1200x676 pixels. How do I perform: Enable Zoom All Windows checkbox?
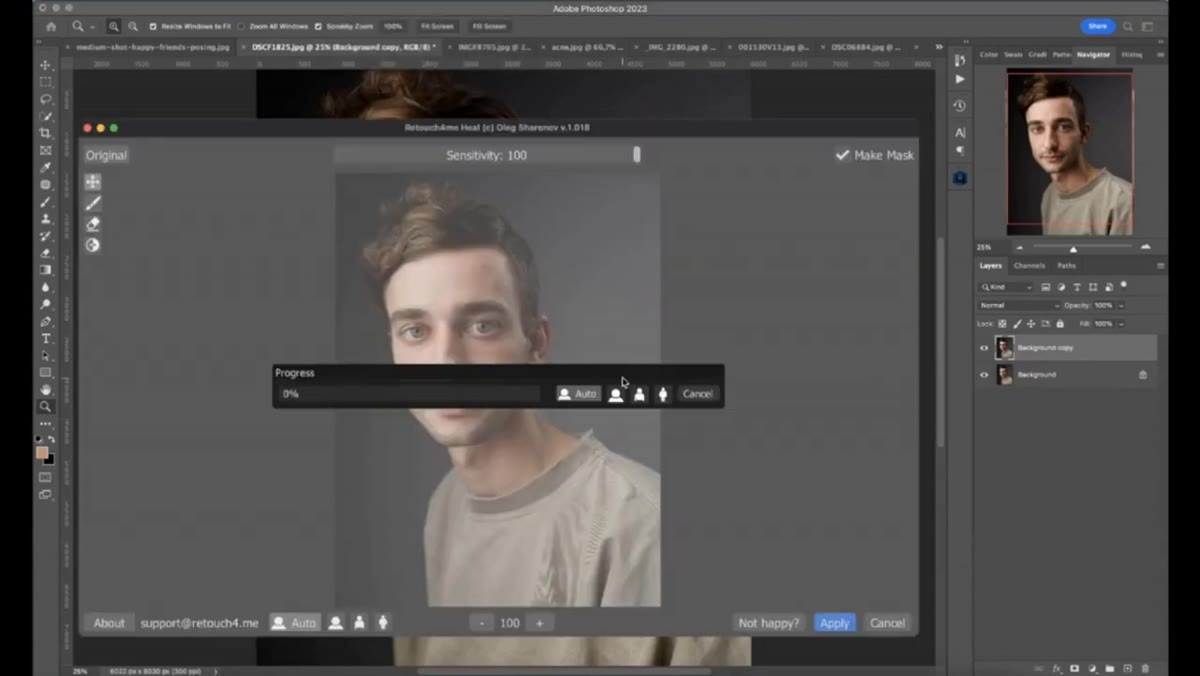[x=242, y=26]
